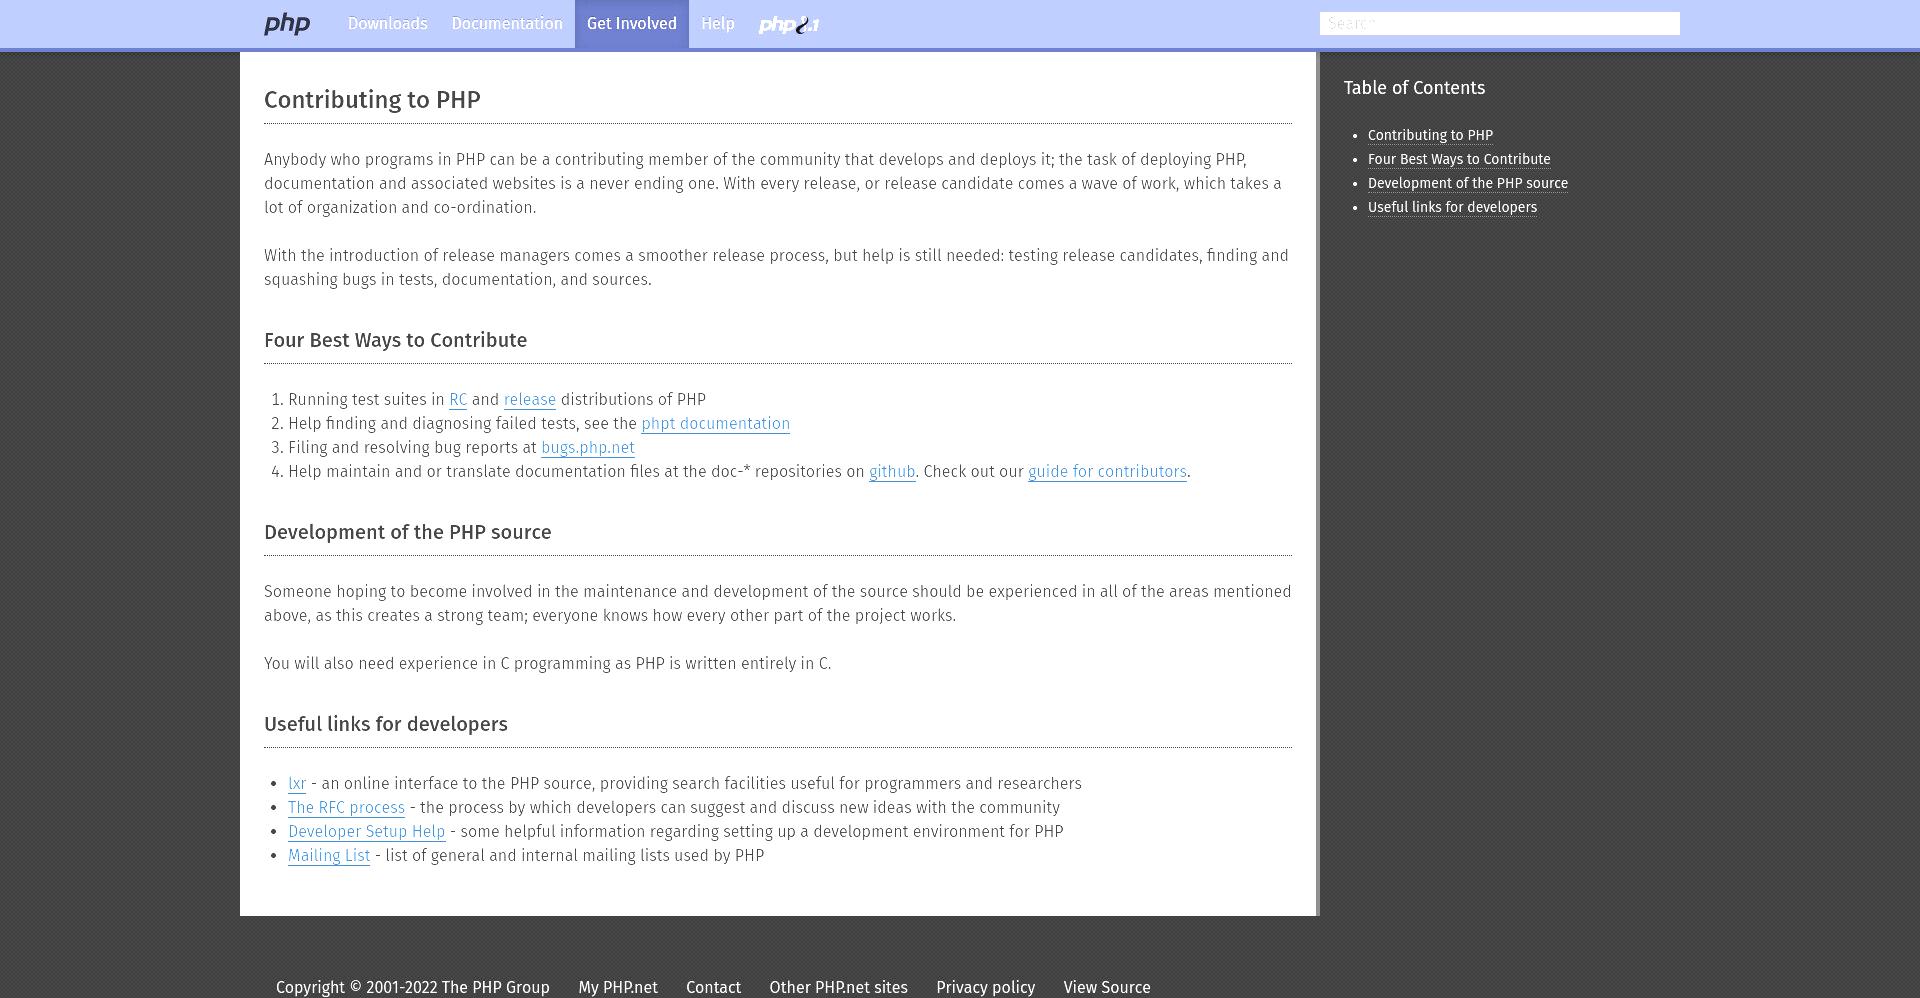The image size is (1920, 998).
Task: Open Other PHP.net sites footer link
Action: tap(838, 988)
